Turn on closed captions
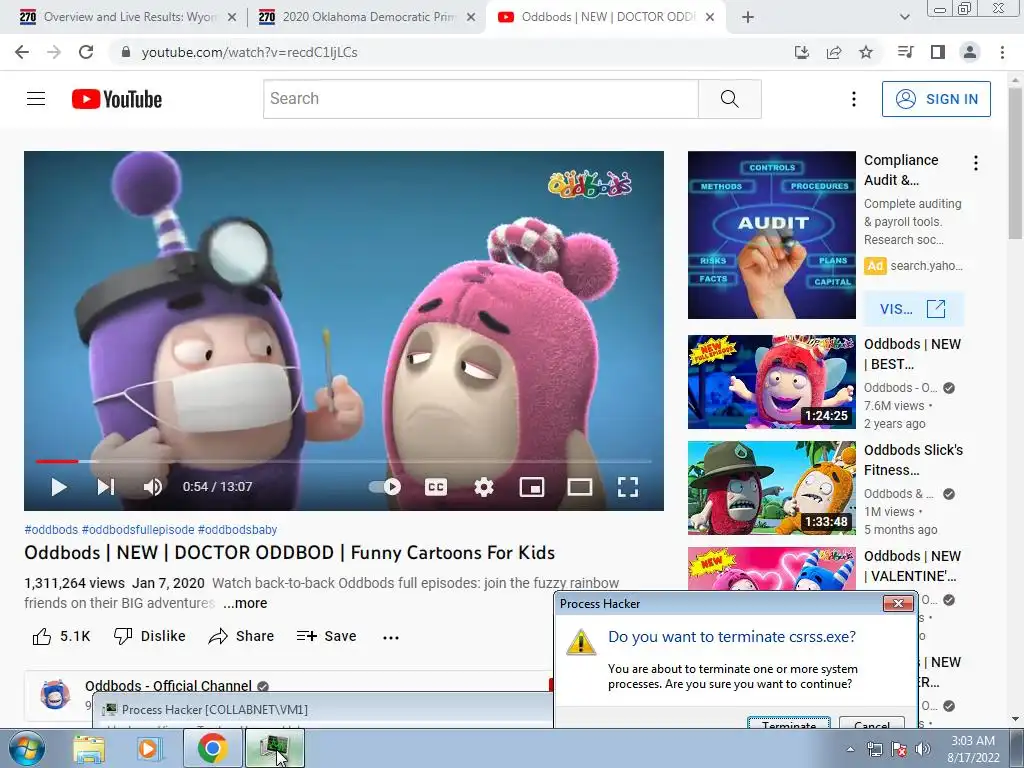 point(436,487)
